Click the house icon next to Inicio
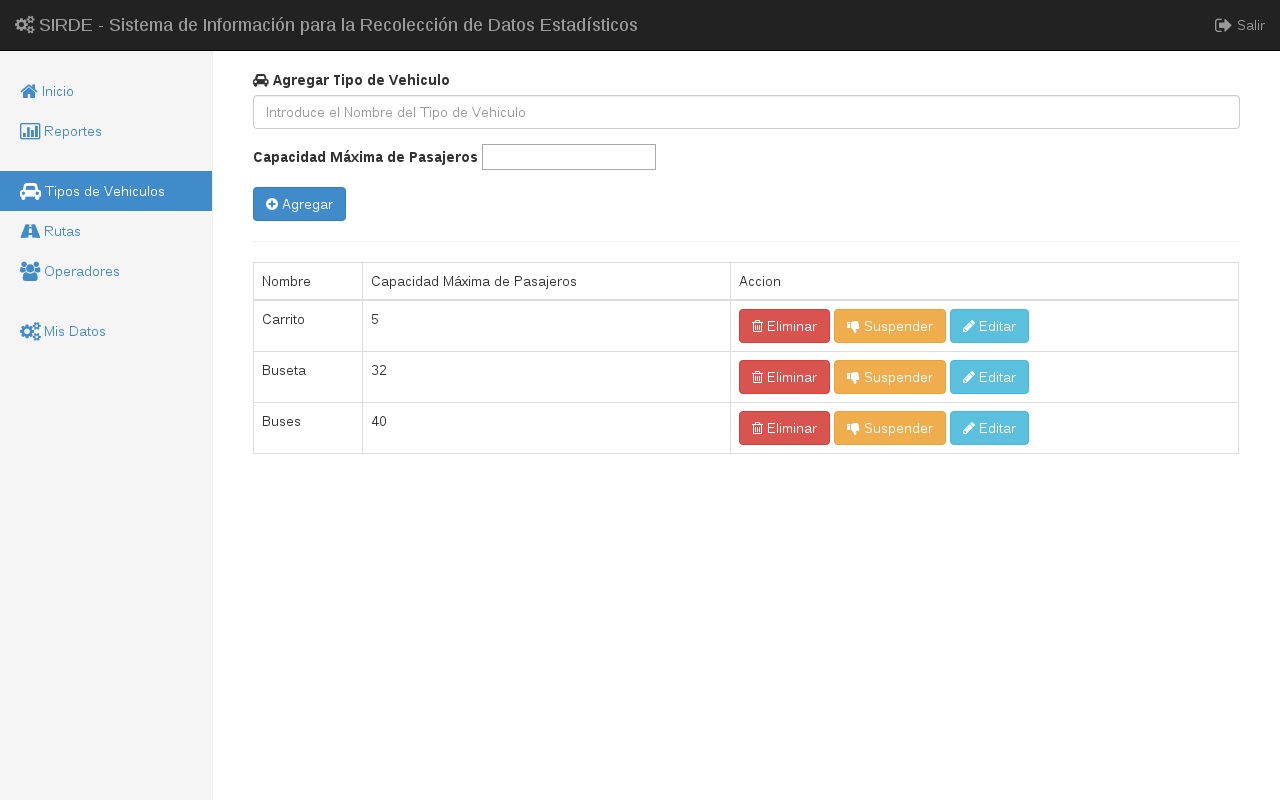The height and width of the screenshot is (800, 1280). tap(29, 91)
